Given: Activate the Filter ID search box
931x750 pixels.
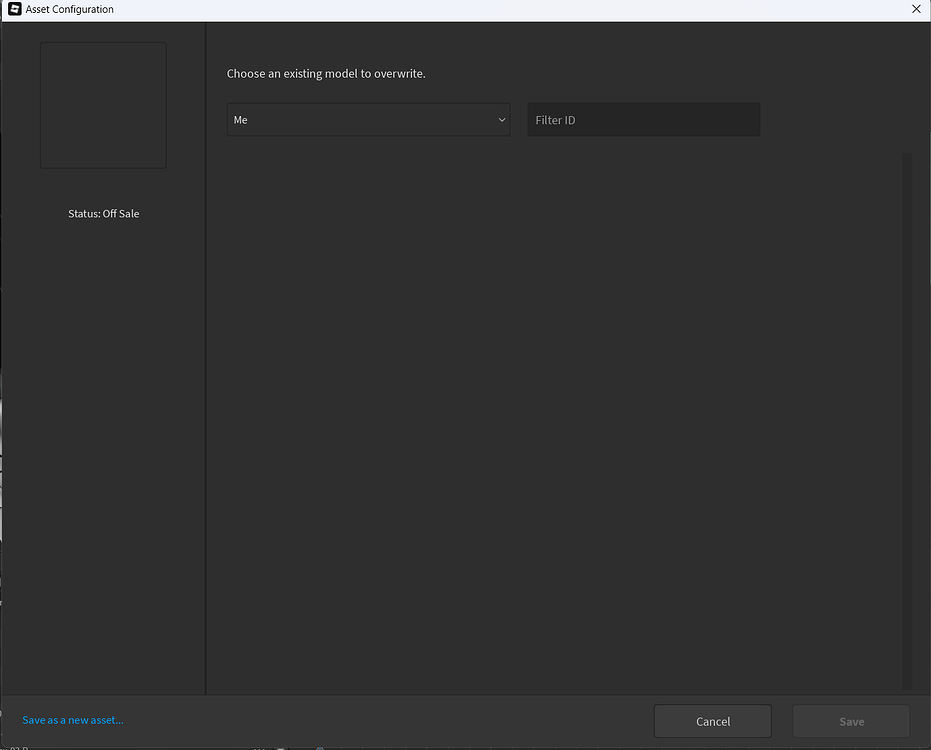Looking at the screenshot, I should point(643,119).
